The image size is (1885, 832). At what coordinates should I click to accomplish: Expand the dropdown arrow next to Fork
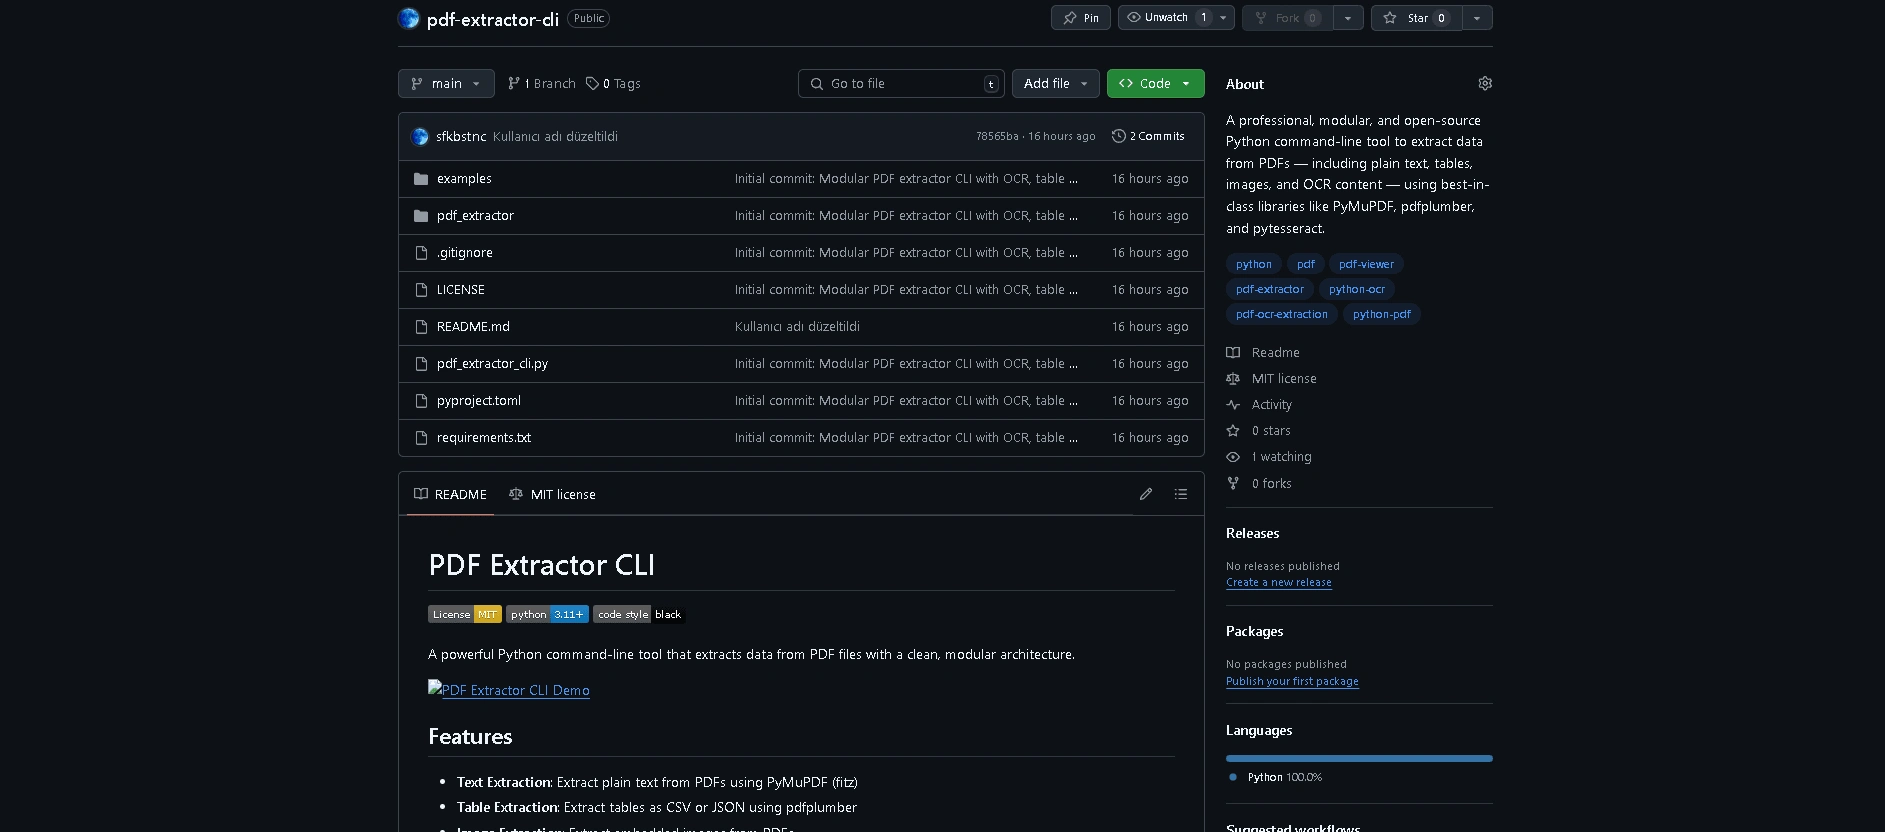[x=1348, y=18]
